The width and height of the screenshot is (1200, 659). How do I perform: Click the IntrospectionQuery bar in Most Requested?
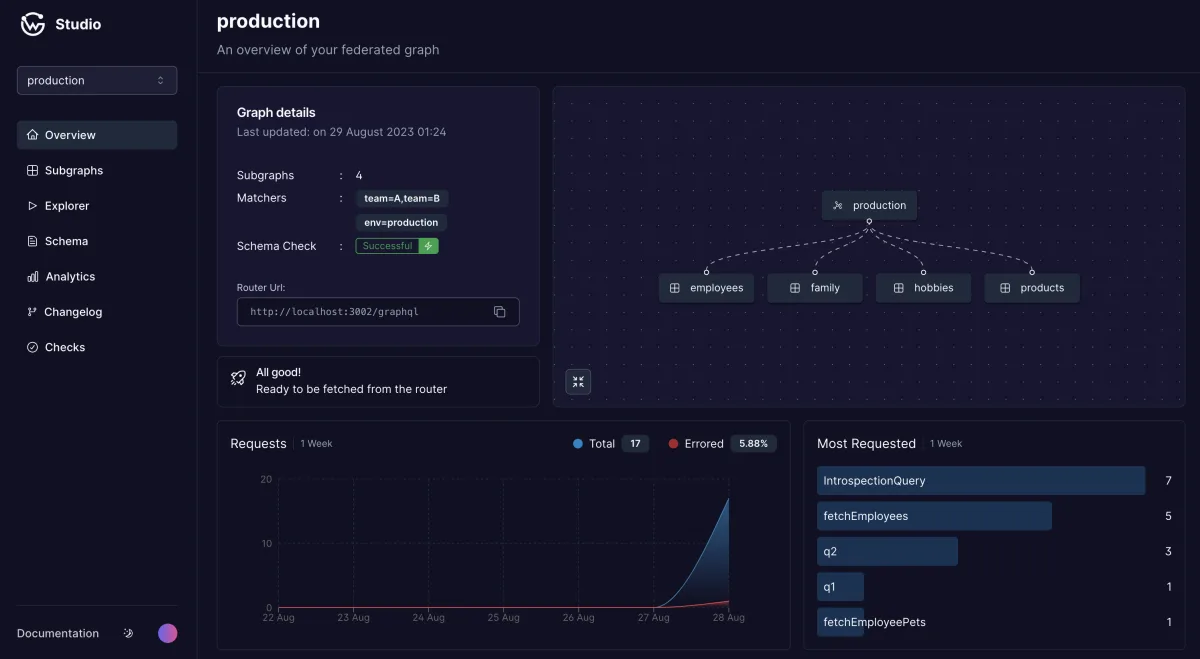point(981,481)
